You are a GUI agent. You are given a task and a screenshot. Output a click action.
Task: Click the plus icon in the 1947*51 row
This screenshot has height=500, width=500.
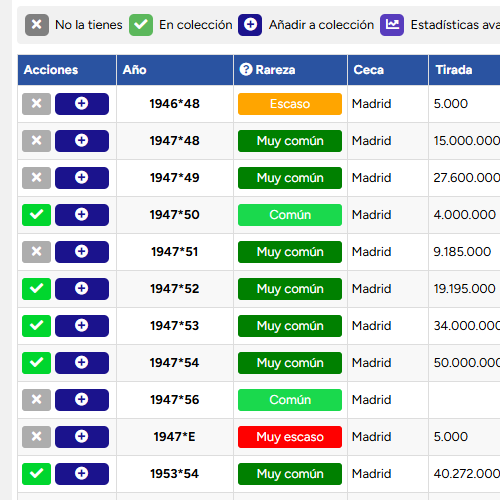pos(82,252)
